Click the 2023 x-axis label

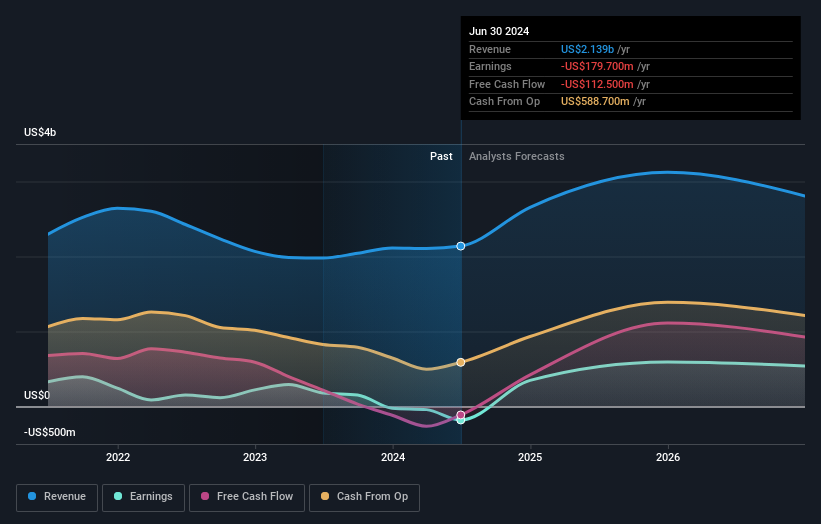255,457
